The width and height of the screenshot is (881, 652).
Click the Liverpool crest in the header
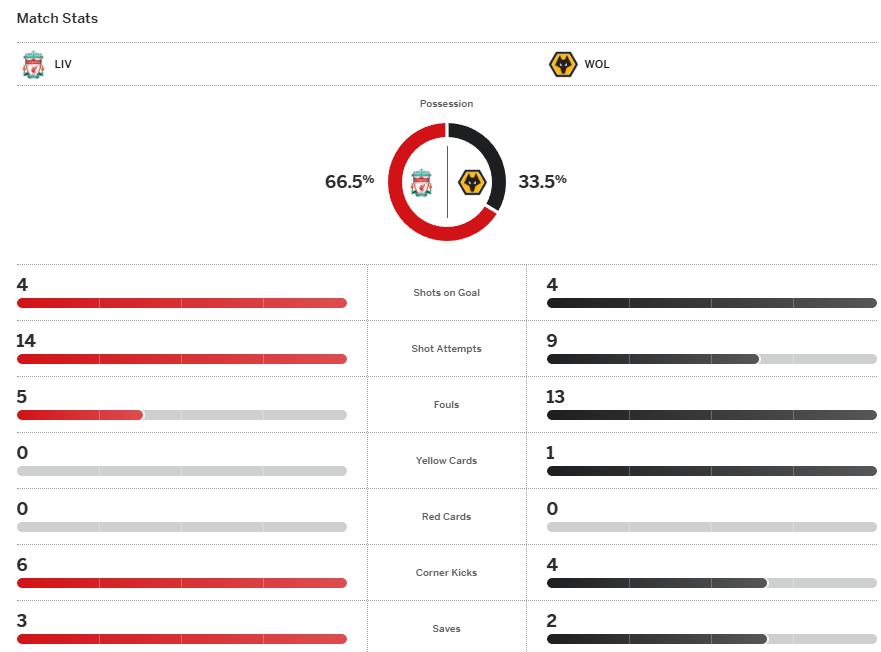33,64
